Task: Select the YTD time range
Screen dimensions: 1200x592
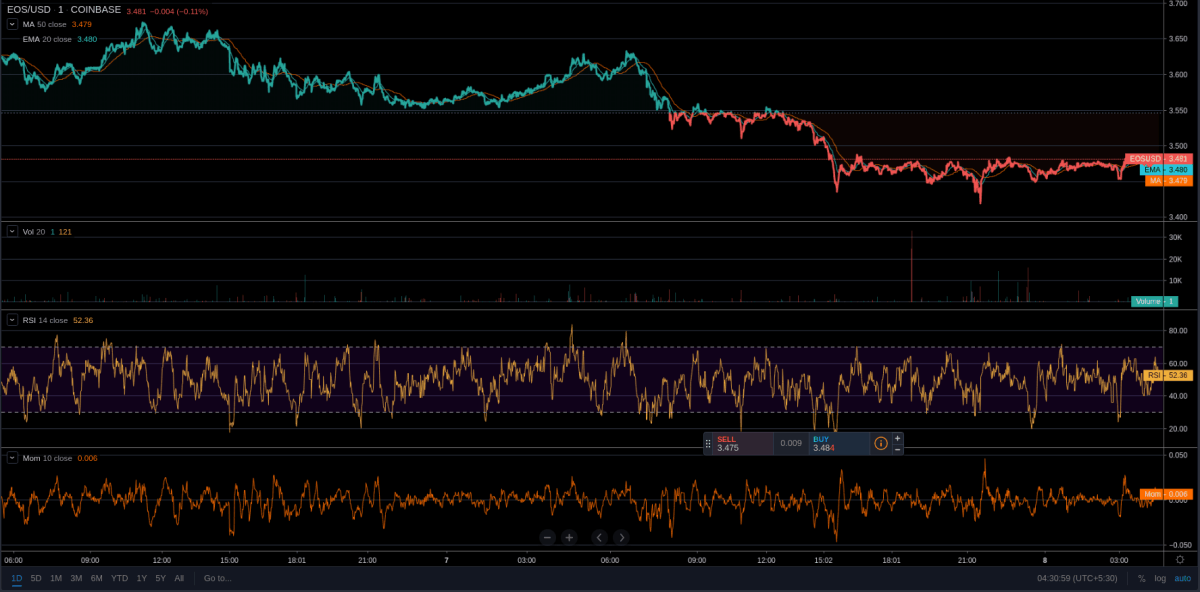Action: [119, 578]
